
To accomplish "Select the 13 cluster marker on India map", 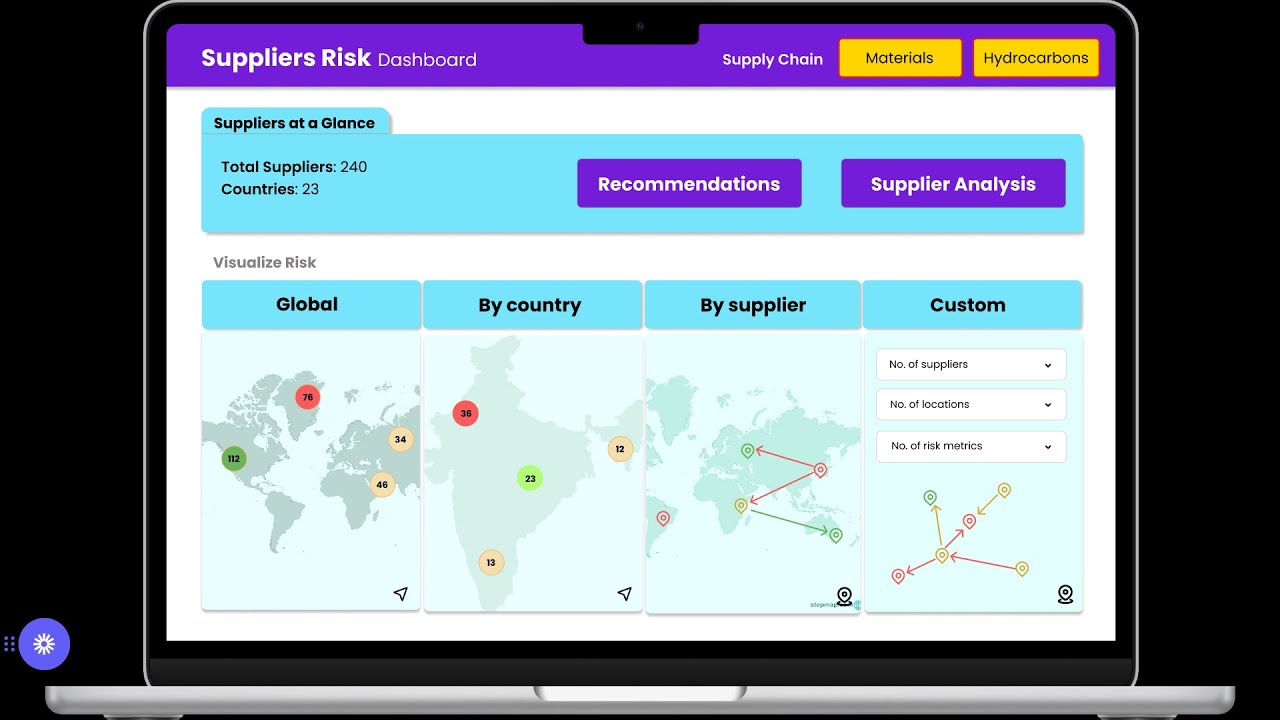I will [490, 562].
